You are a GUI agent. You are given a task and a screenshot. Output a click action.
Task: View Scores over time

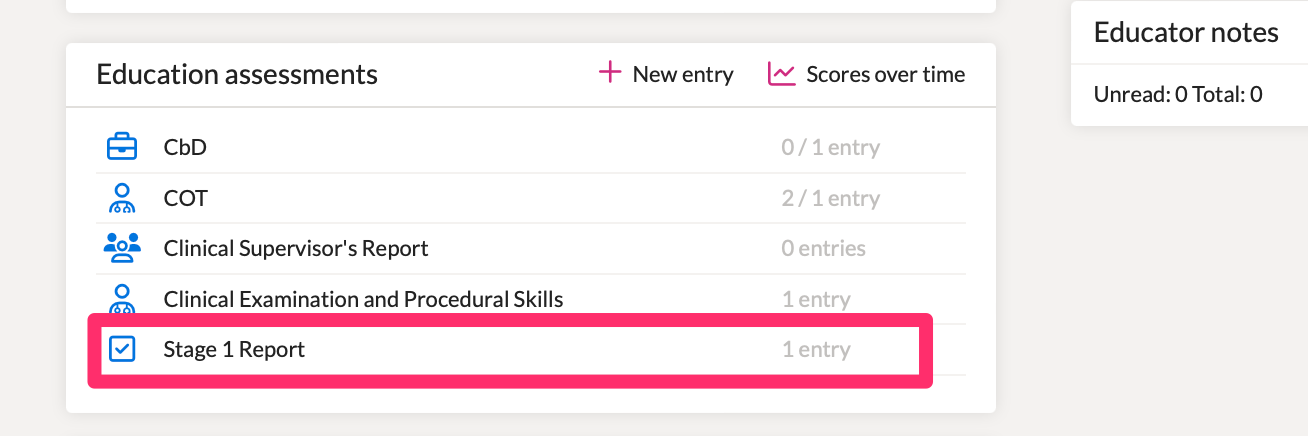(x=867, y=74)
